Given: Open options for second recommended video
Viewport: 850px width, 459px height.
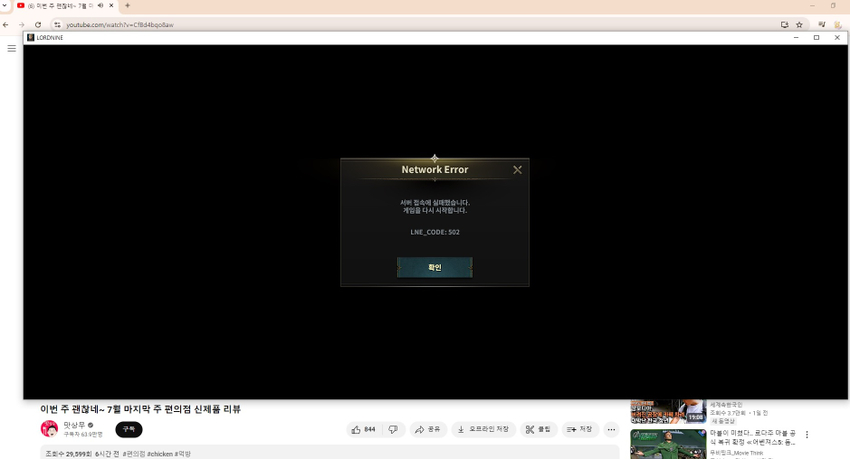Looking at the screenshot, I should (807, 435).
